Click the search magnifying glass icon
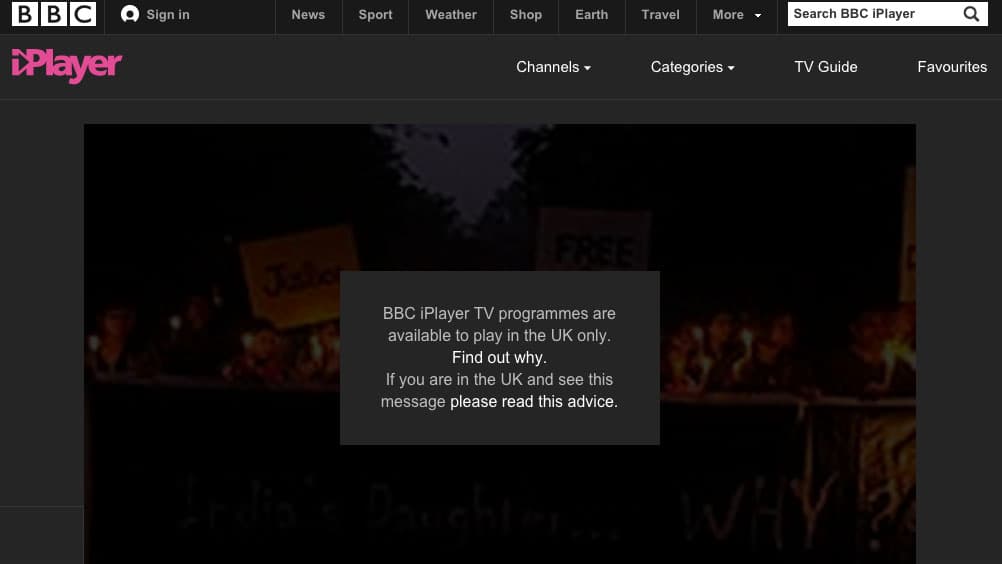 [971, 14]
